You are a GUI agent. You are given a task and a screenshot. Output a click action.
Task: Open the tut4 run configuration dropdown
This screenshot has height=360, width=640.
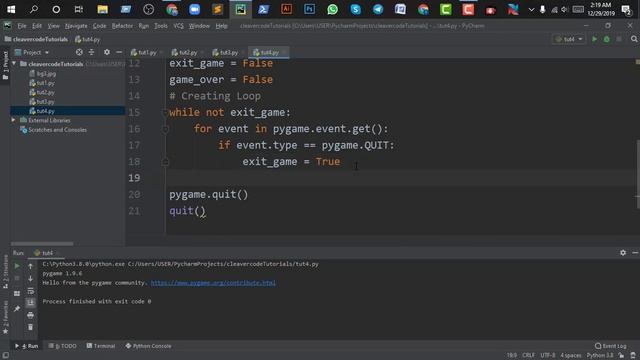[x=569, y=39]
